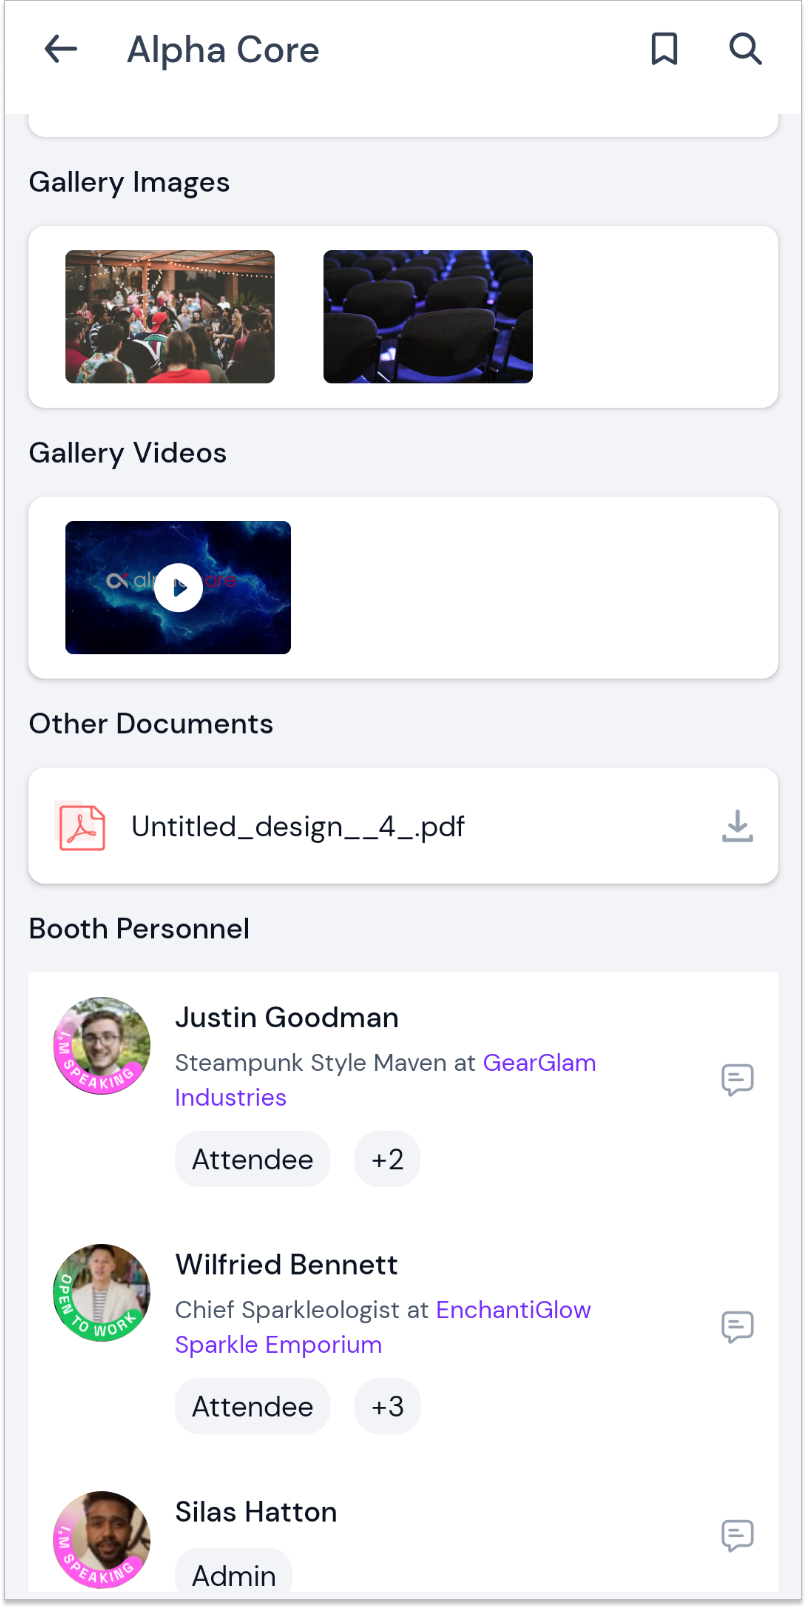Open the GearGlam Industries link

tap(385, 1080)
